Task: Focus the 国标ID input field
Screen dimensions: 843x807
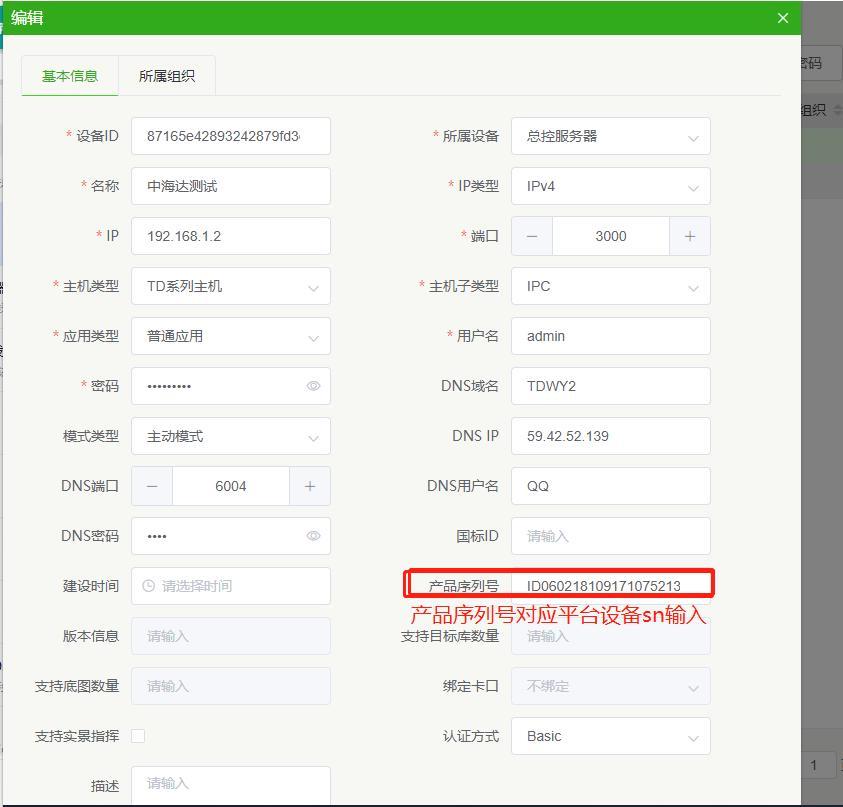Action: pos(610,536)
